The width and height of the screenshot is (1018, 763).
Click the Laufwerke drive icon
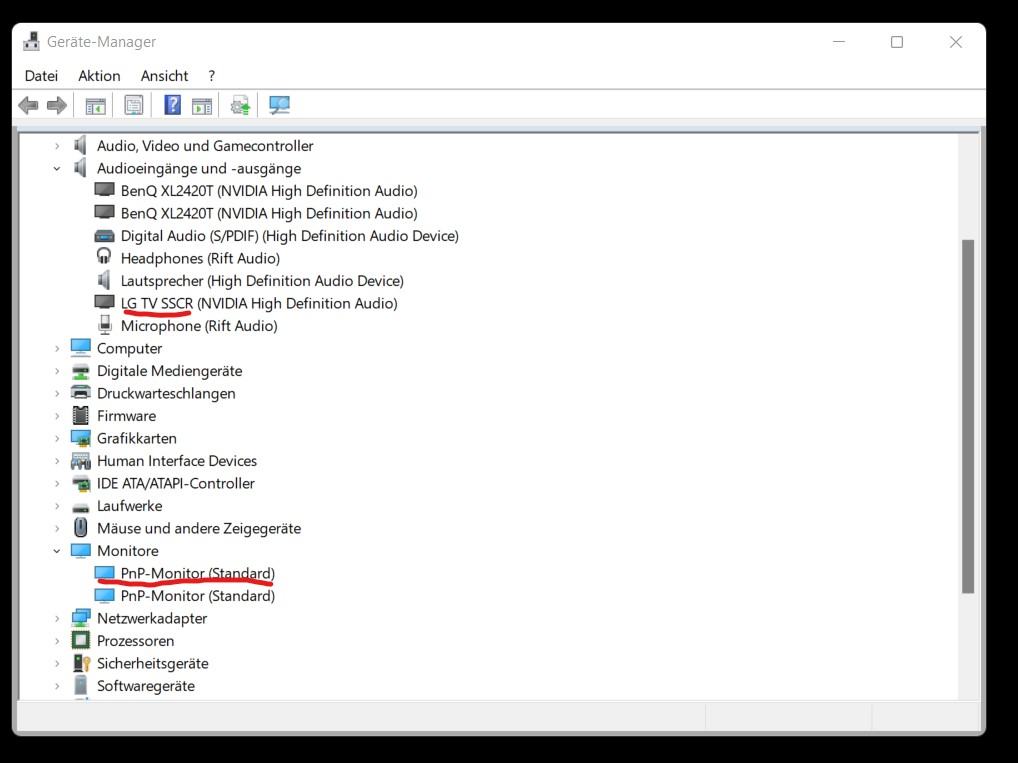(x=81, y=507)
